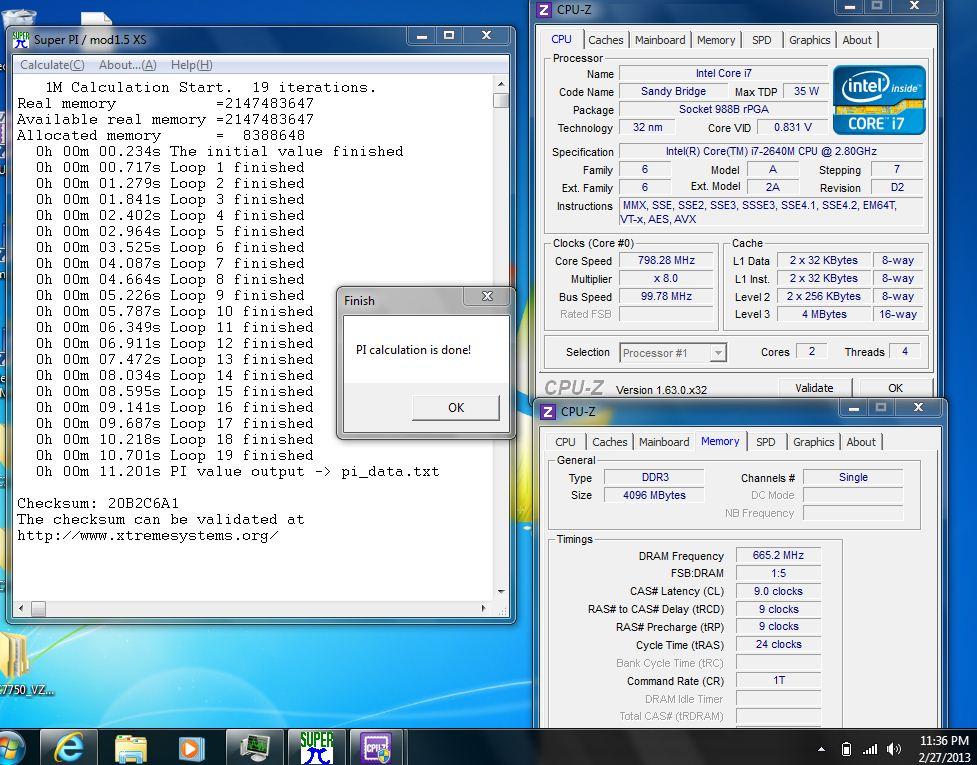Click the CAS# Latency 9.0 clocks value

pyautogui.click(x=778, y=591)
